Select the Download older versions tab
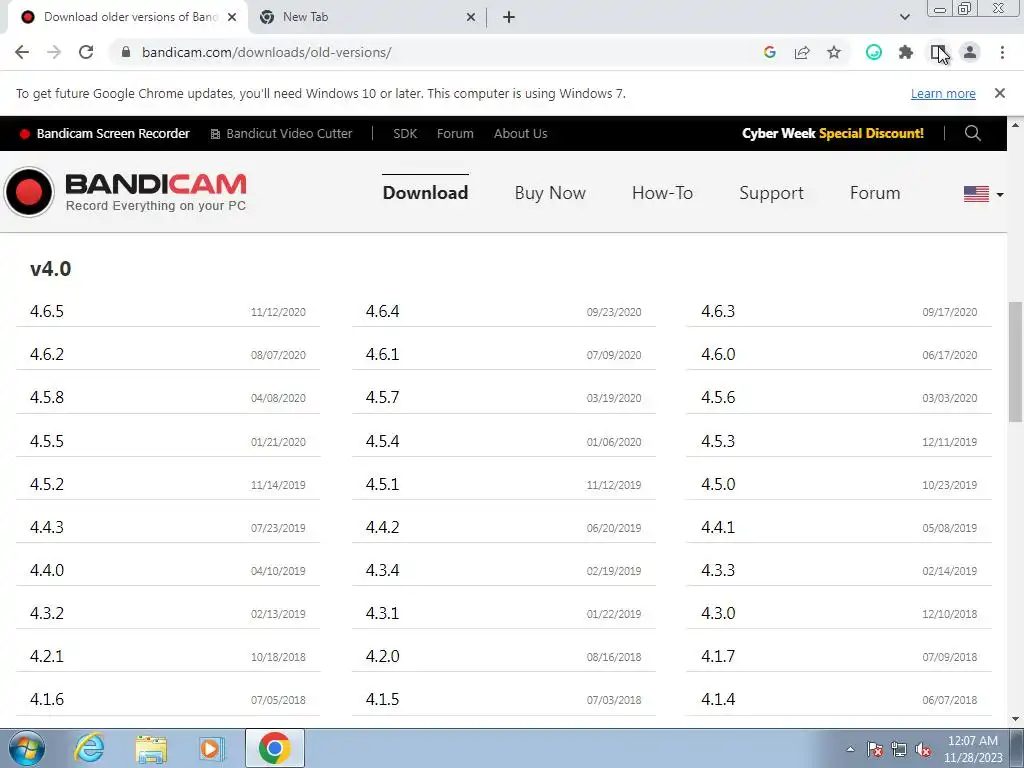 [128, 17]
